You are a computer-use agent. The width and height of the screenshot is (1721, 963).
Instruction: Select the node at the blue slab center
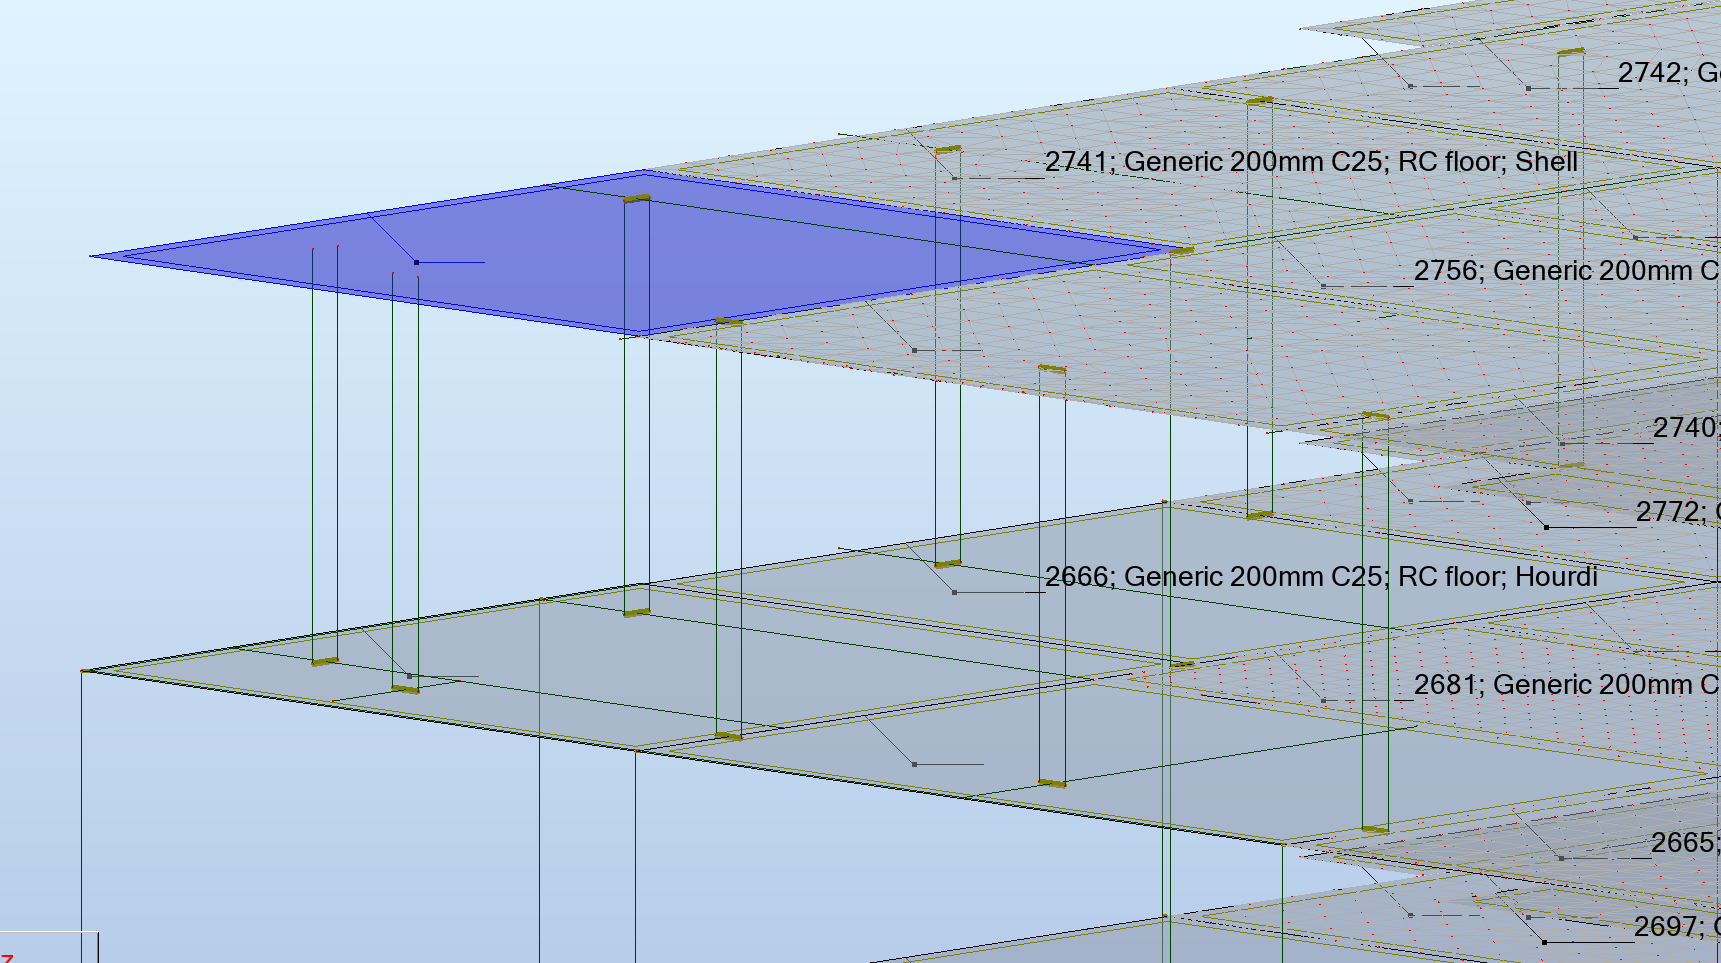tap(414, 261)
